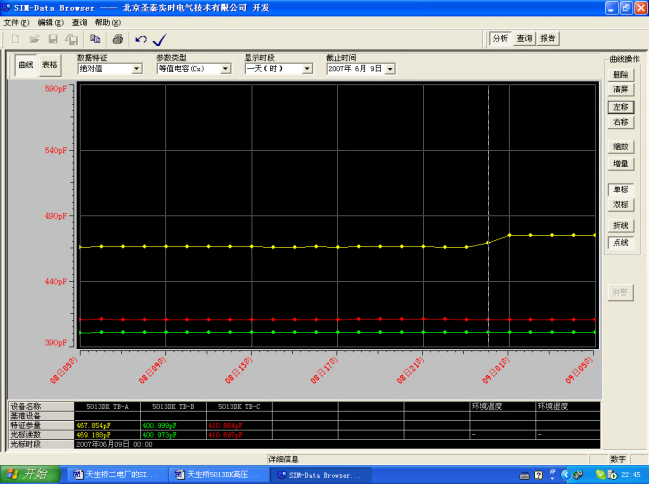Viewport: 649px width, 484px height.
Task: Click the yellow curve point where it rises
Action: (488, 243)
